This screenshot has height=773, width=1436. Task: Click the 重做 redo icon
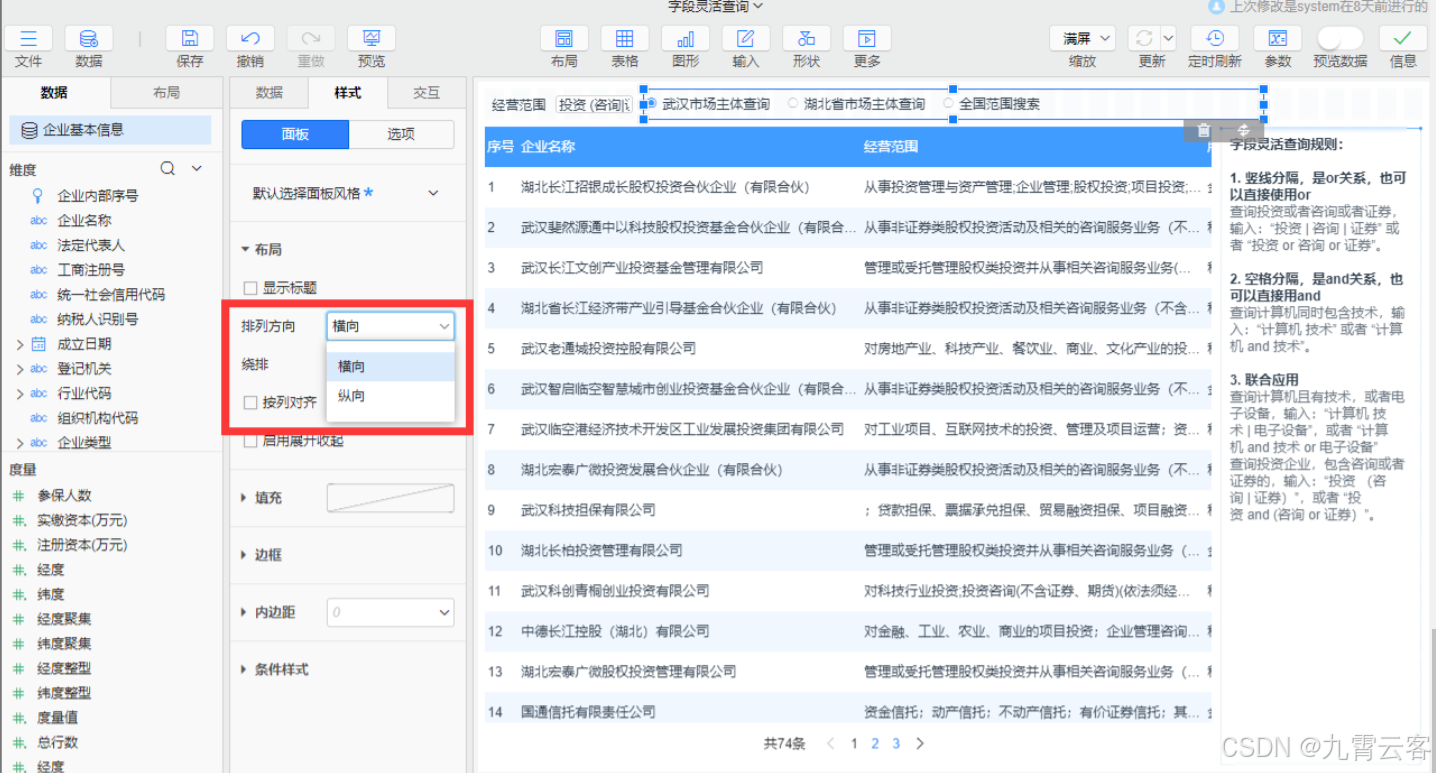click(x=311, y=39)
